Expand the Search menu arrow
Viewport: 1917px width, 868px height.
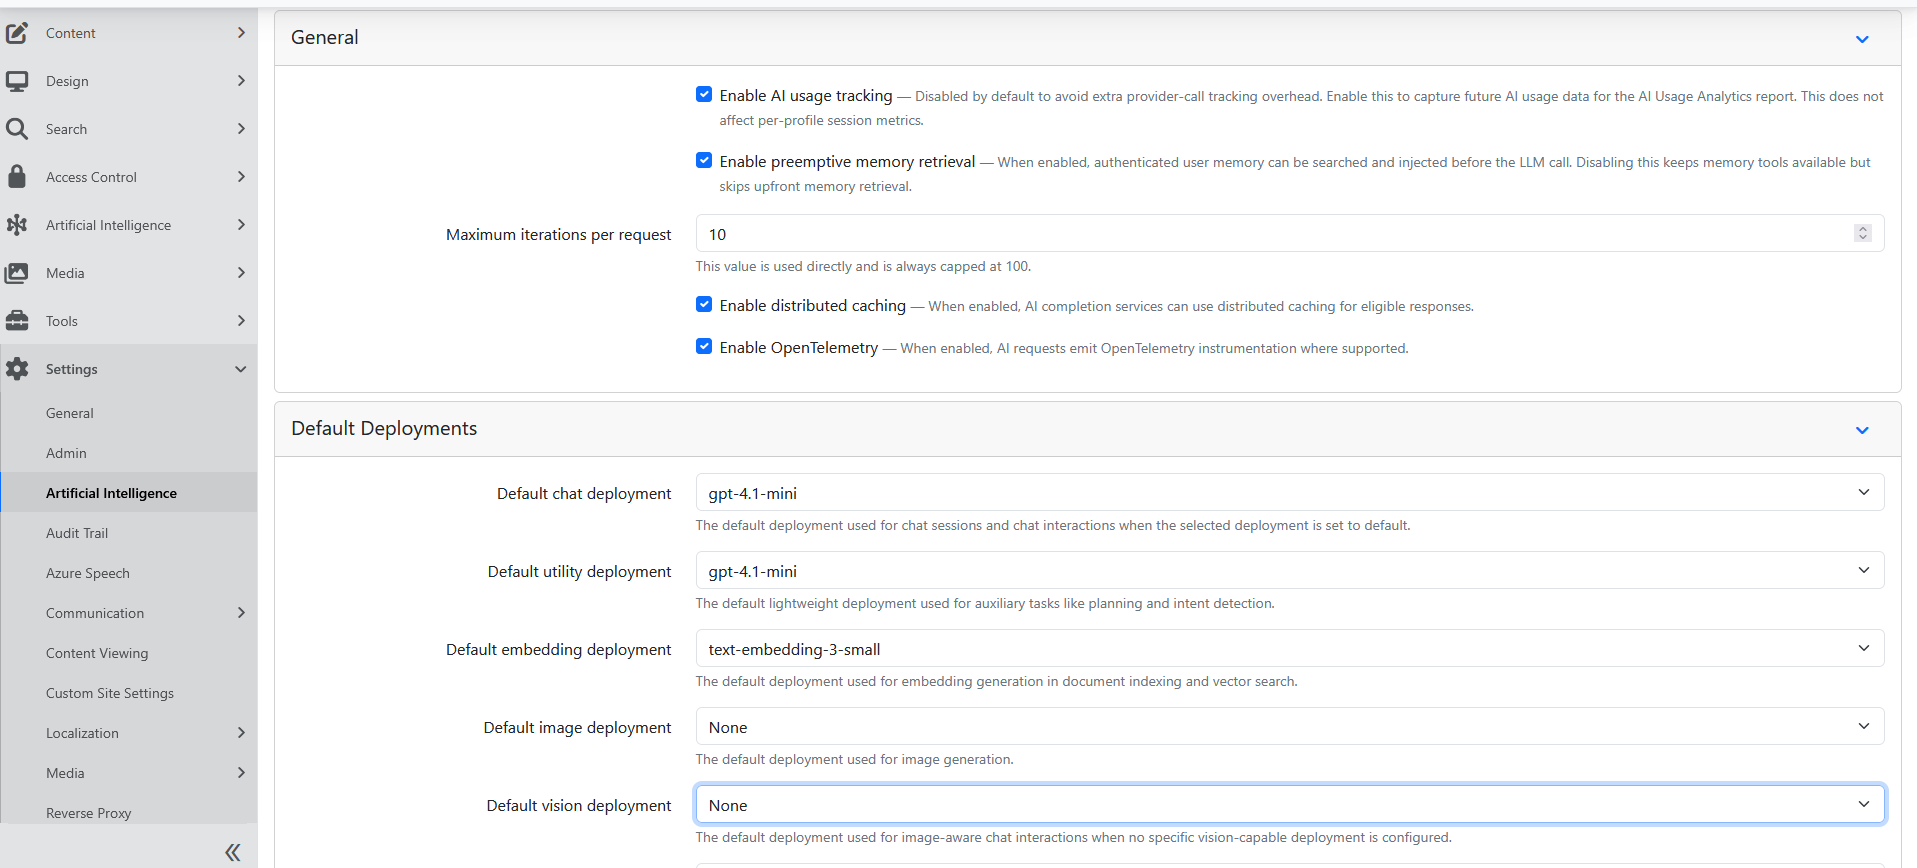coord(241,129)
